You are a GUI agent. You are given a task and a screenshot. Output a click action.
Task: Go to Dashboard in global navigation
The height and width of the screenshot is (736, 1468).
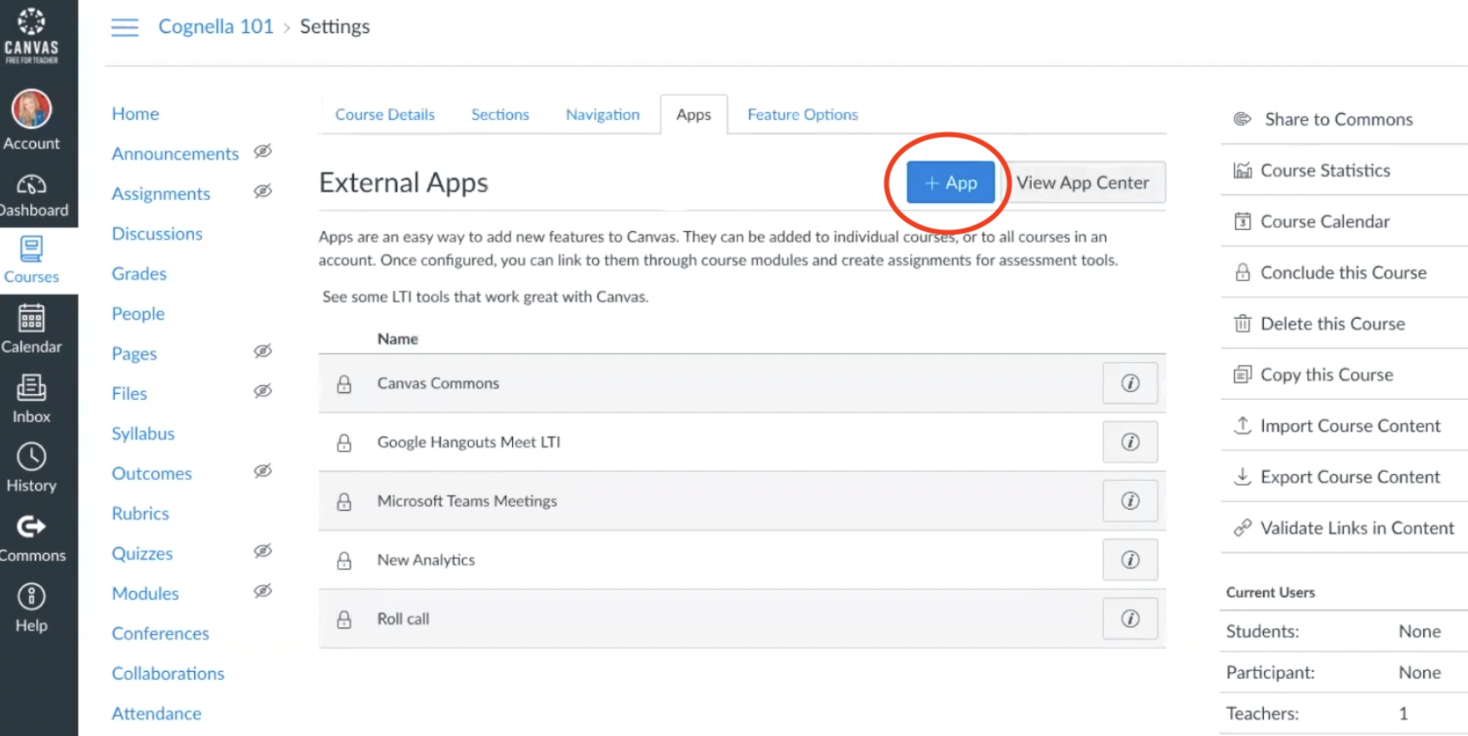32,195
